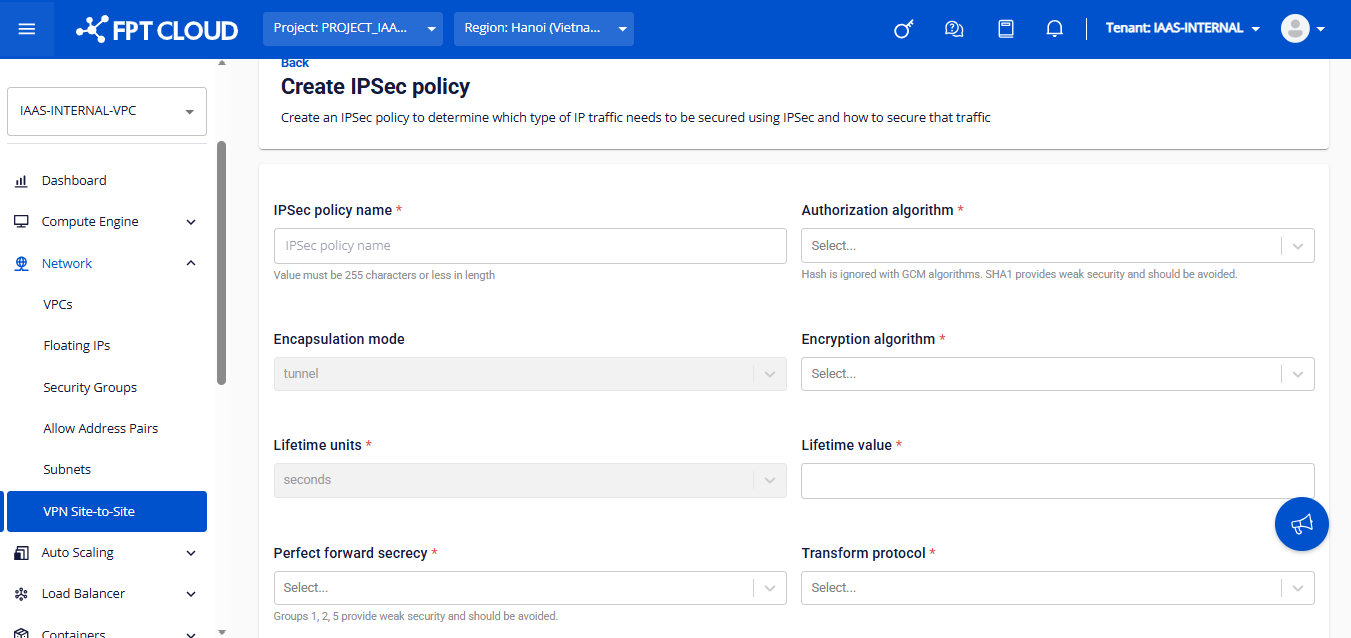Open the help chat icon
The width and height of the screenshot is (1351, 638).
point(954,29)
